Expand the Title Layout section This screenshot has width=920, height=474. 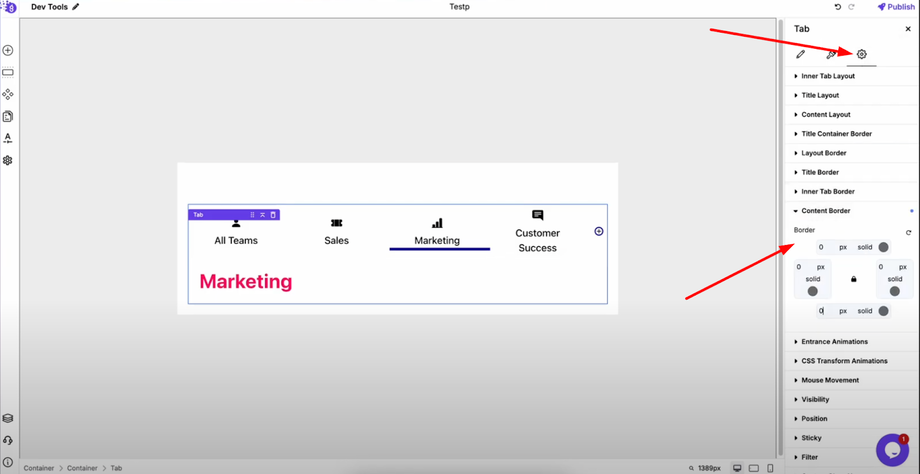(x=853, y=95)
